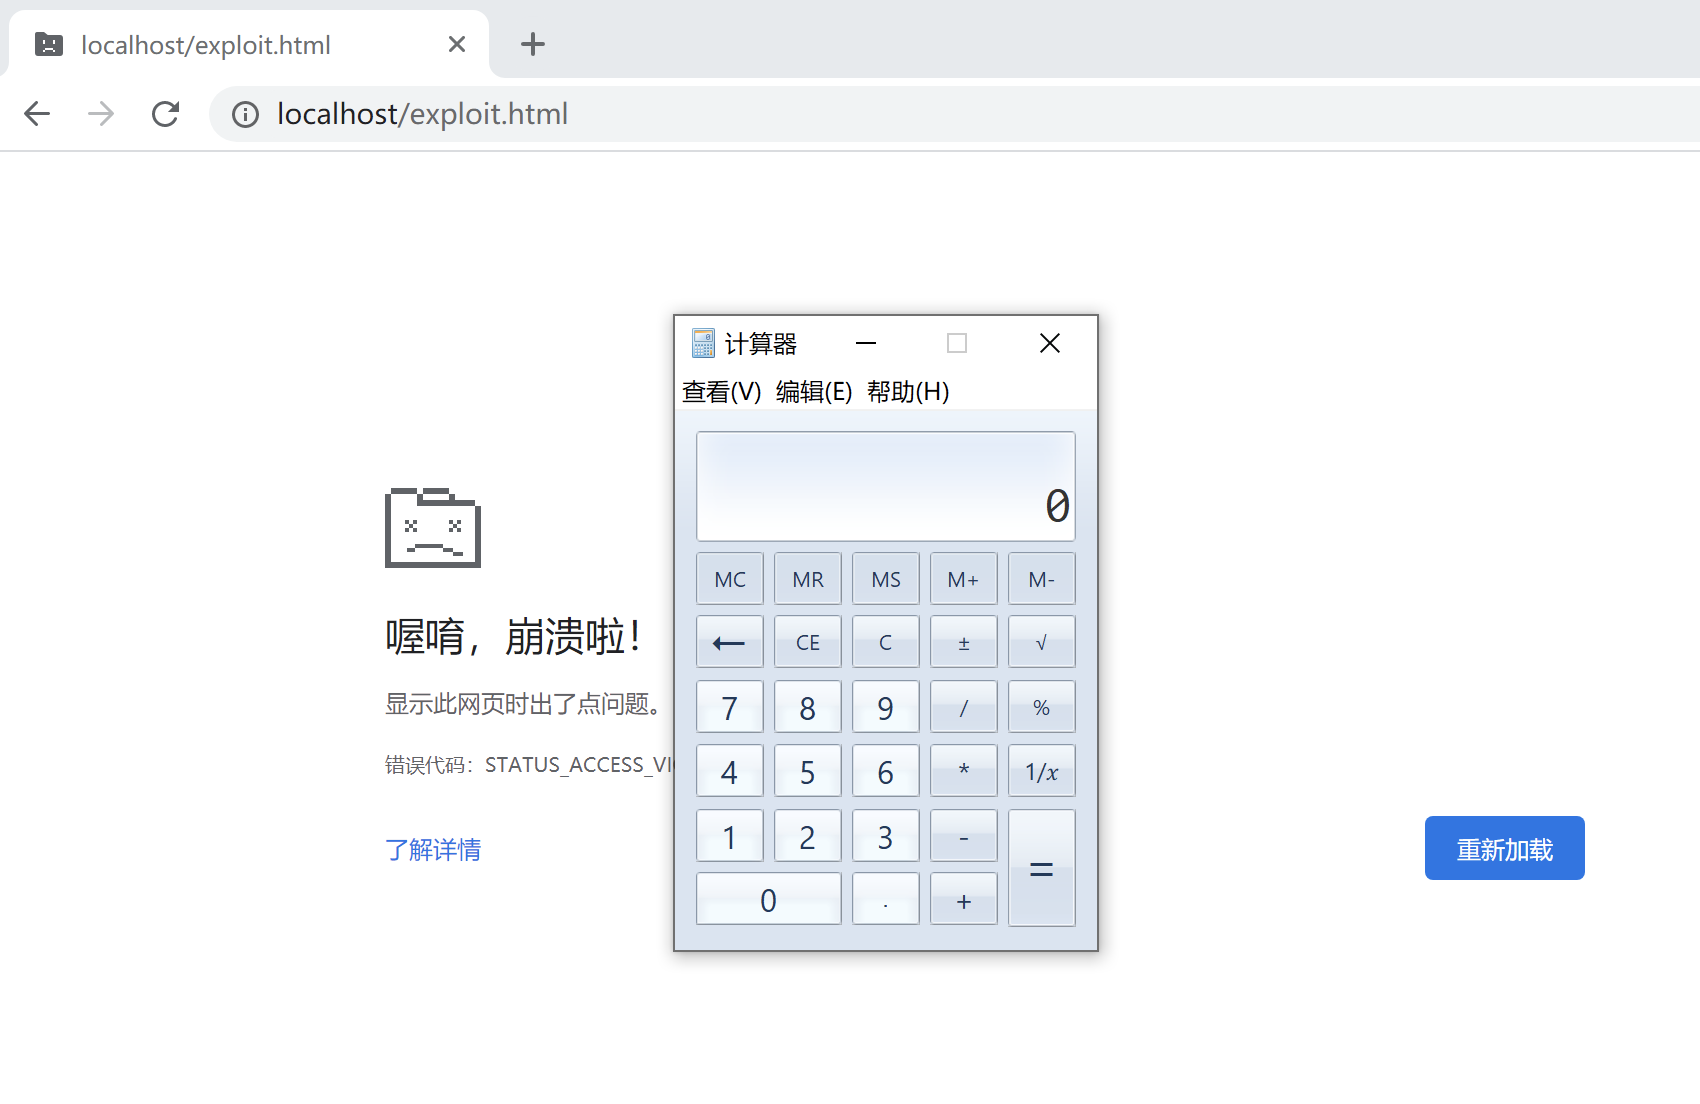Viewport: 1700px width, 1104px height.
Task: Open the 编辑(E) menu in Calculator
Action: pos(814,391)
